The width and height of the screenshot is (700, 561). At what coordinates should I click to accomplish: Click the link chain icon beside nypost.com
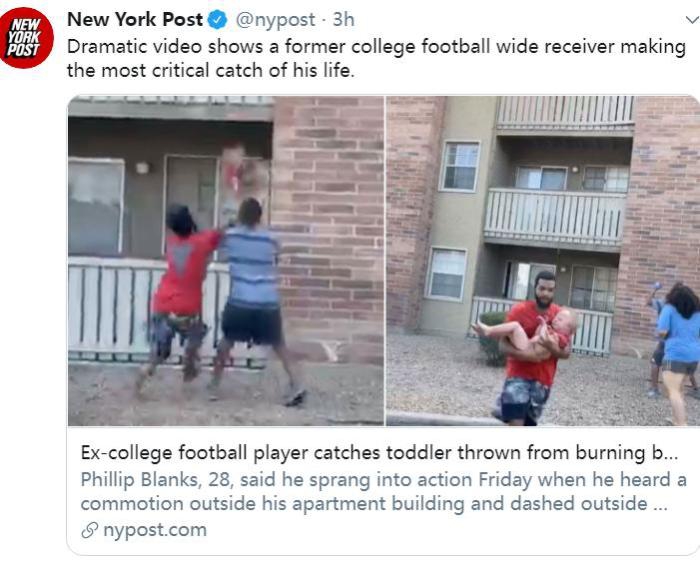coord(89,530)
